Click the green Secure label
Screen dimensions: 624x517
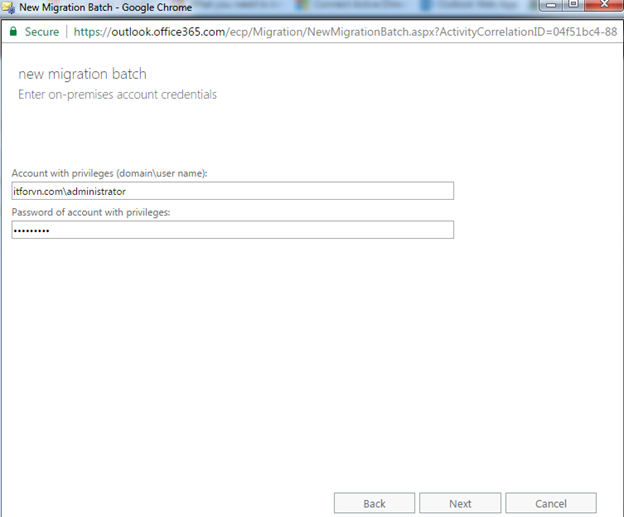coord(41,31)
